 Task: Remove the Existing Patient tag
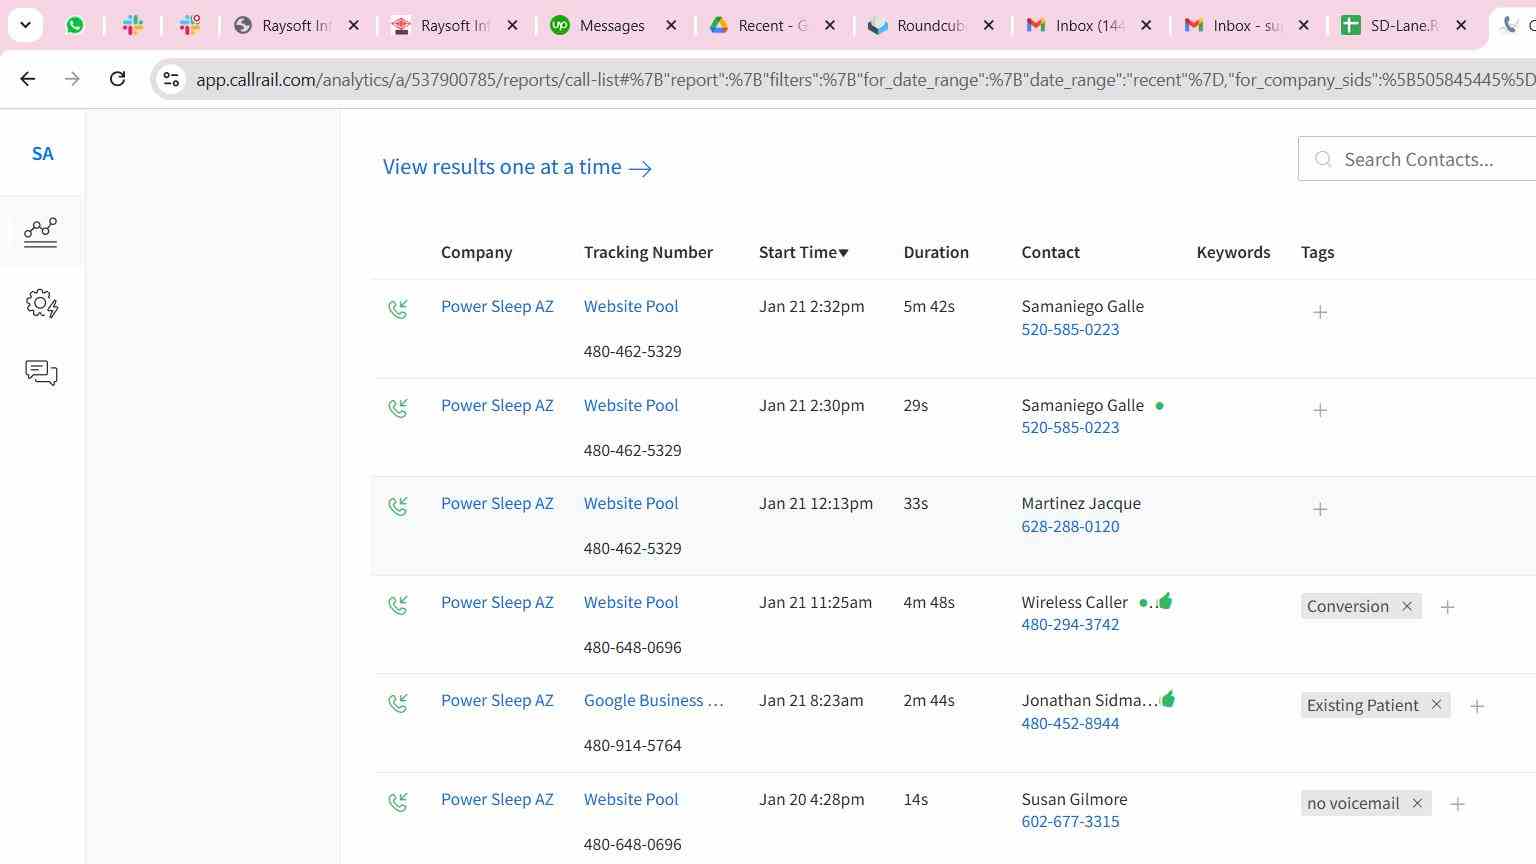pos(1436,705)
